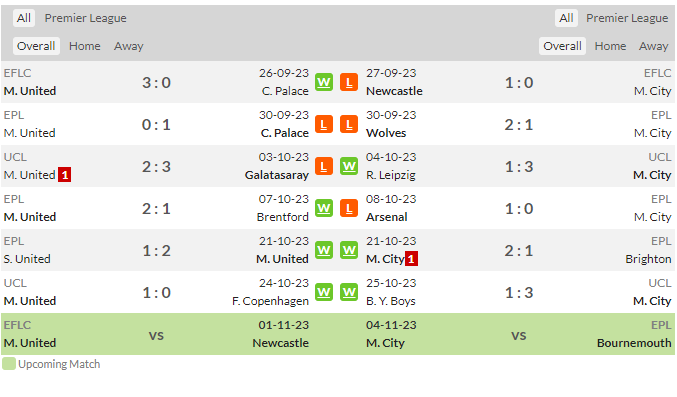This screenshot has width=677, height=397.
Task: Switch left panel to Away matches
Action: (x=129, y=46)
